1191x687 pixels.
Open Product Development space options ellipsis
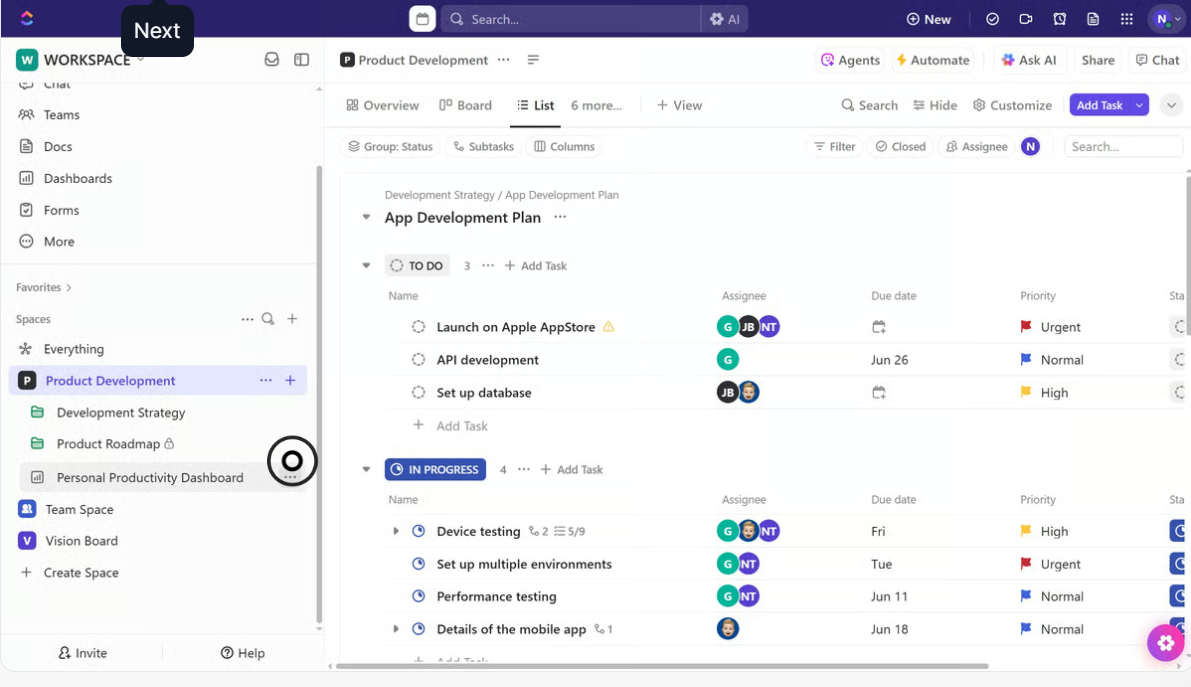coord(266,380)
